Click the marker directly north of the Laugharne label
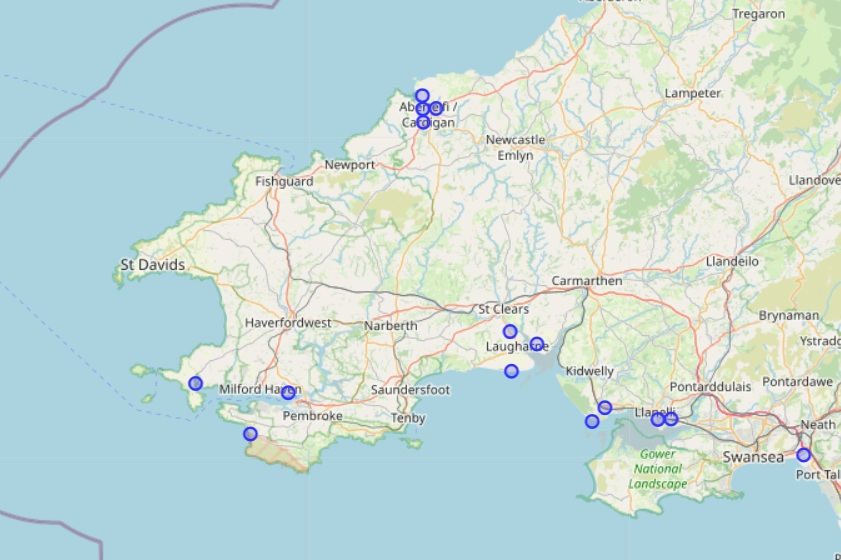841x560 pixels. [510, 331]
